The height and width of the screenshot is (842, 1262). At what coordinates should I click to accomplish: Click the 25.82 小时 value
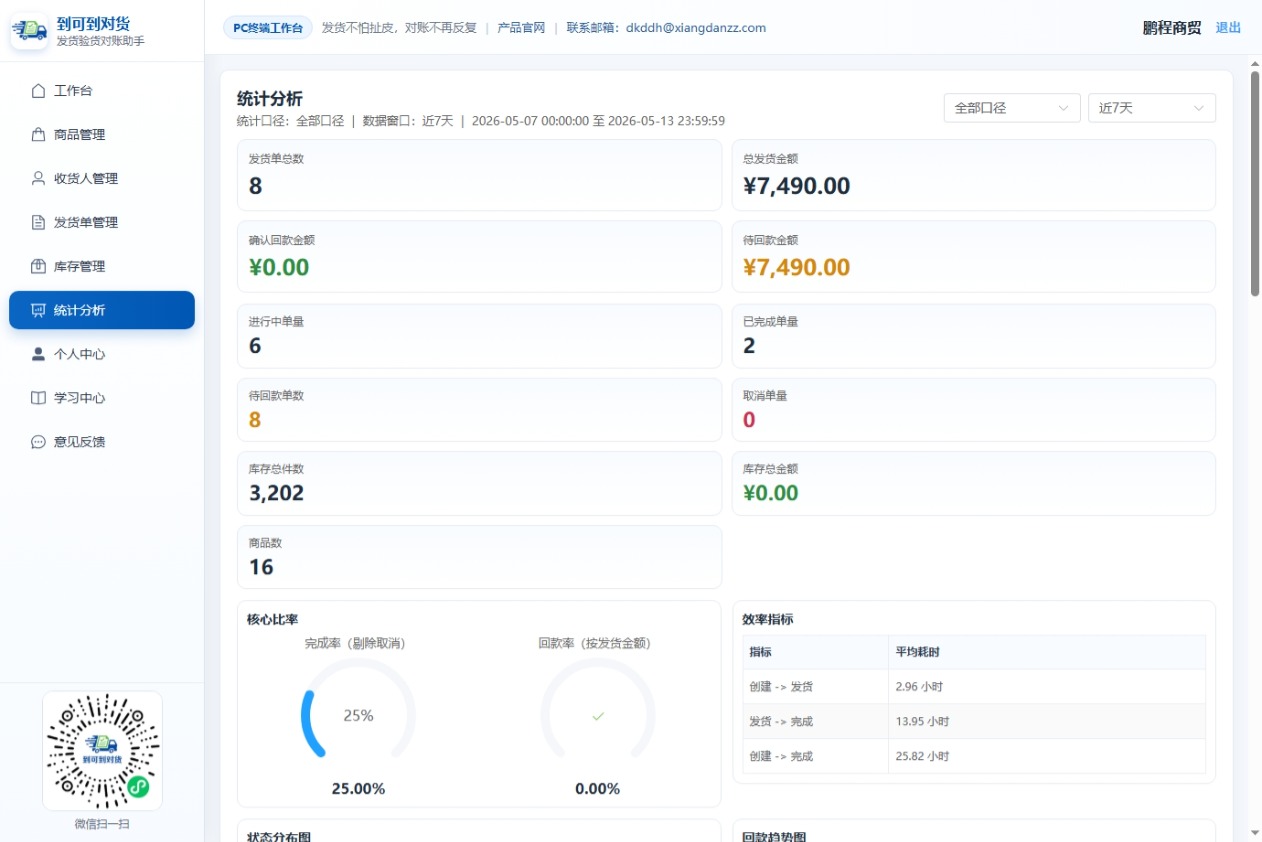pyautogui.click(x=922, y=756)
